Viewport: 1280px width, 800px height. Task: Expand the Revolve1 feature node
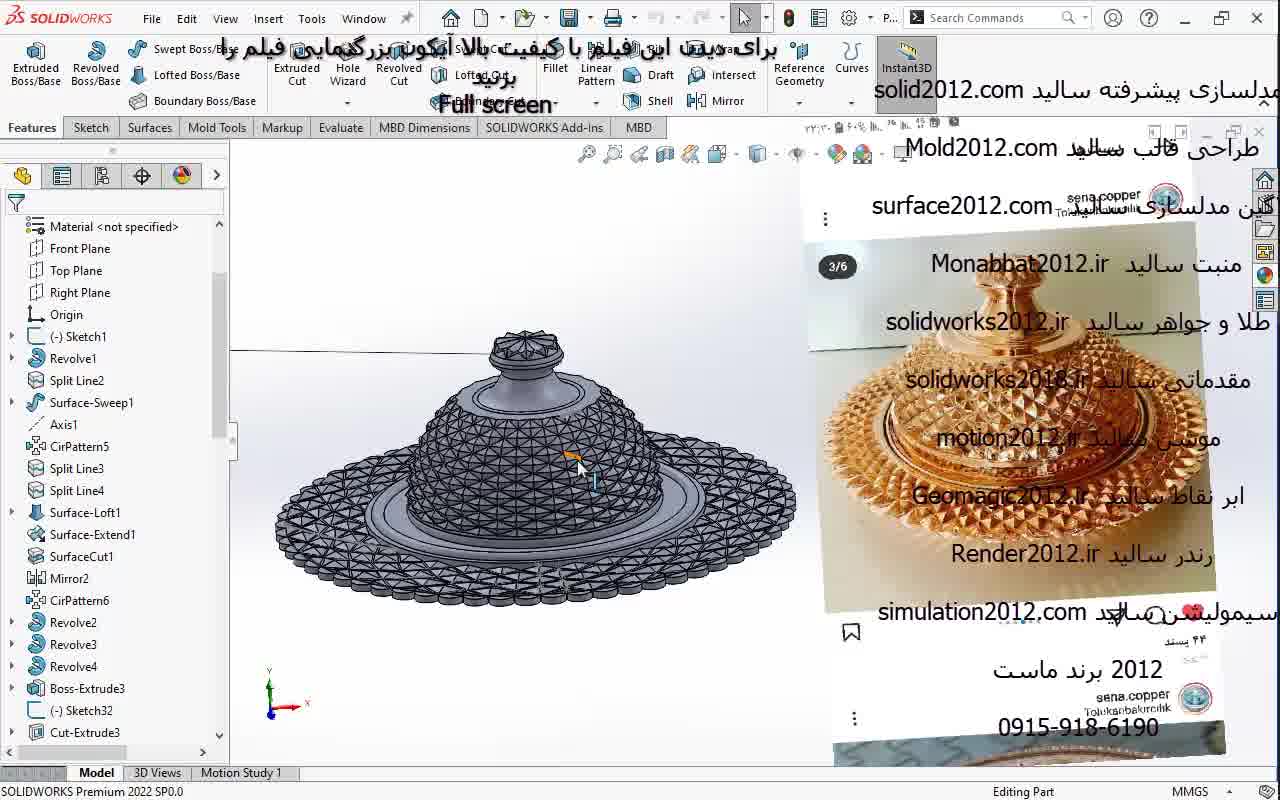coord(12,359)
